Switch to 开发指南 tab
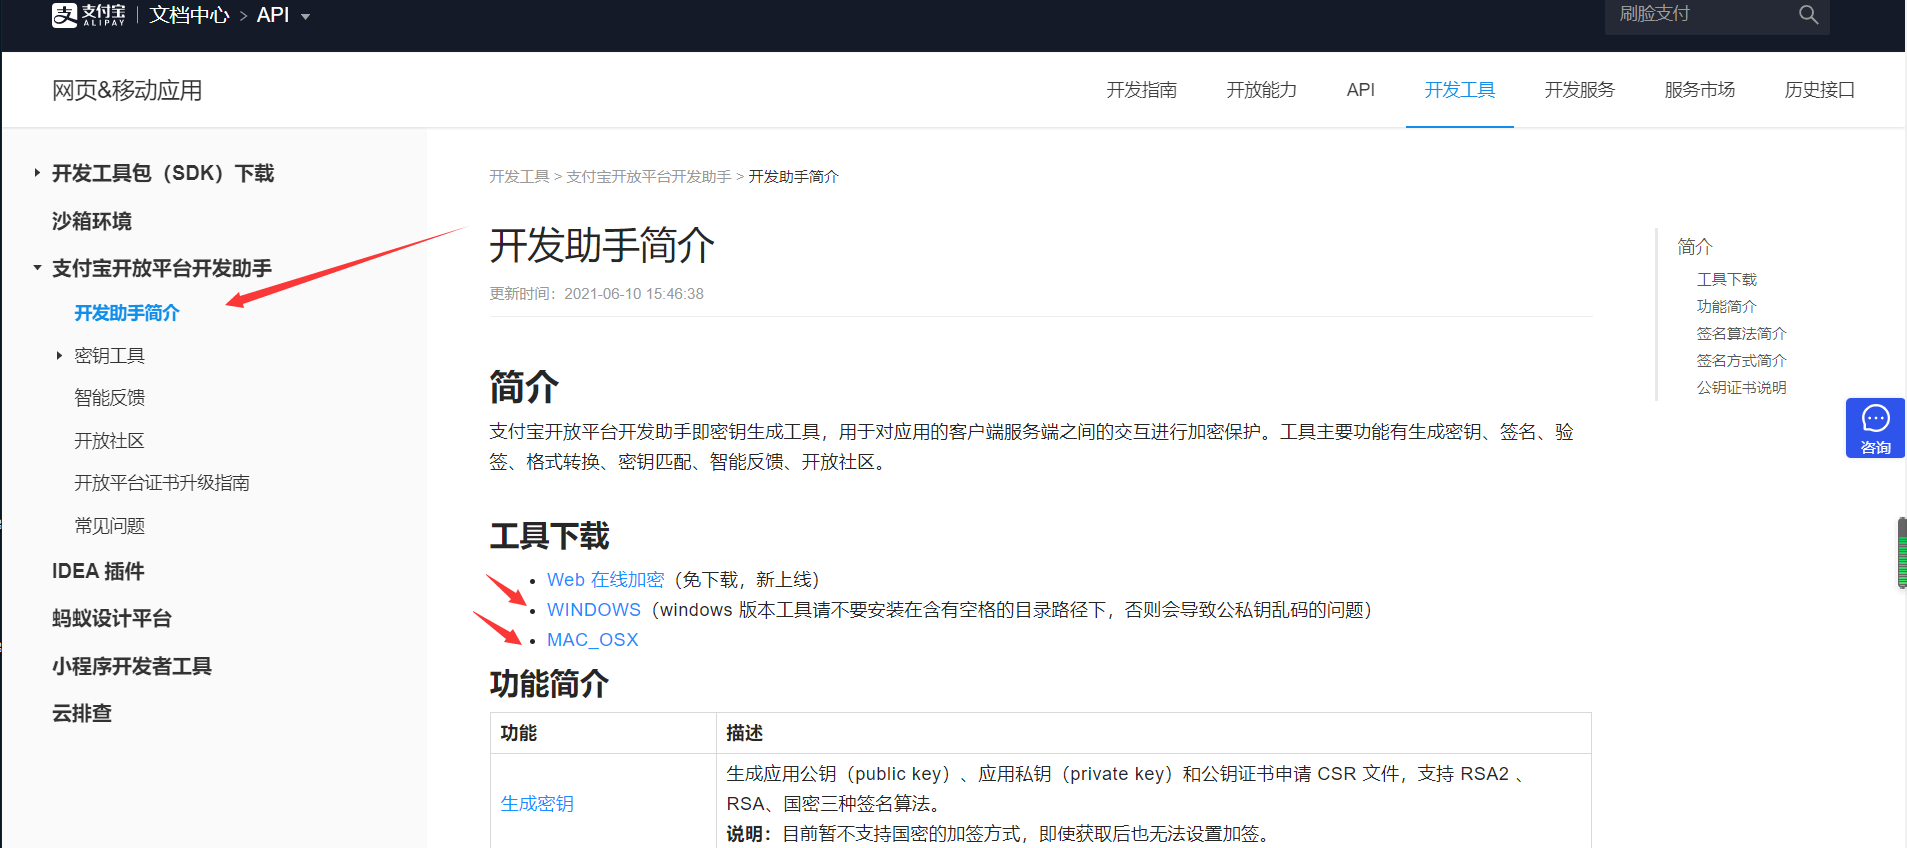 pos(1141,90)
